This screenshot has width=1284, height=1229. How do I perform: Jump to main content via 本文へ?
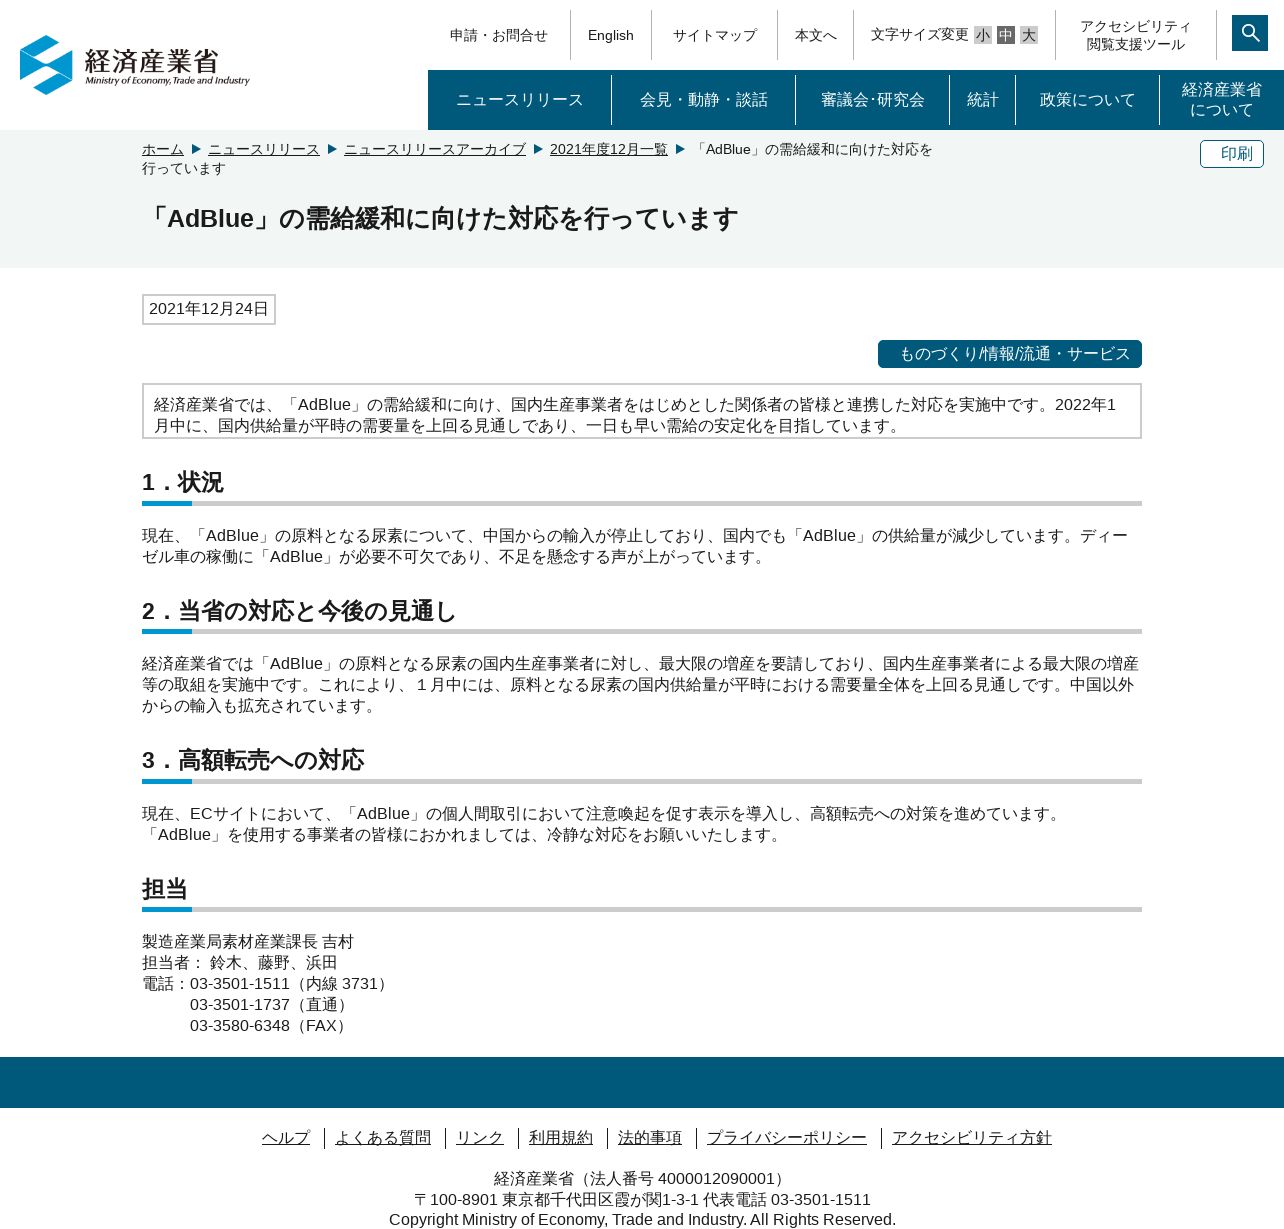pyautogui.click(x=816, y=35)
